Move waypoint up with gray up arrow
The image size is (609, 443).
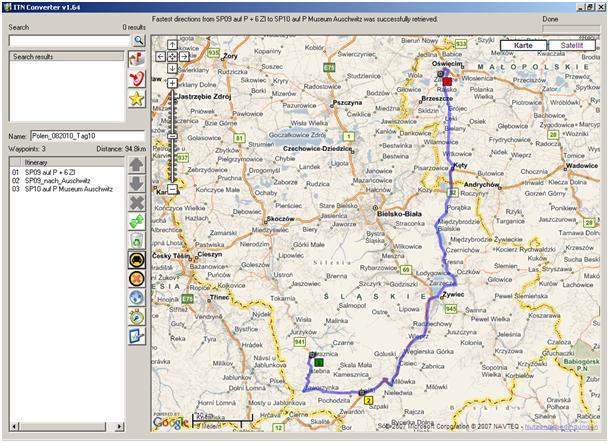[137, 165]
